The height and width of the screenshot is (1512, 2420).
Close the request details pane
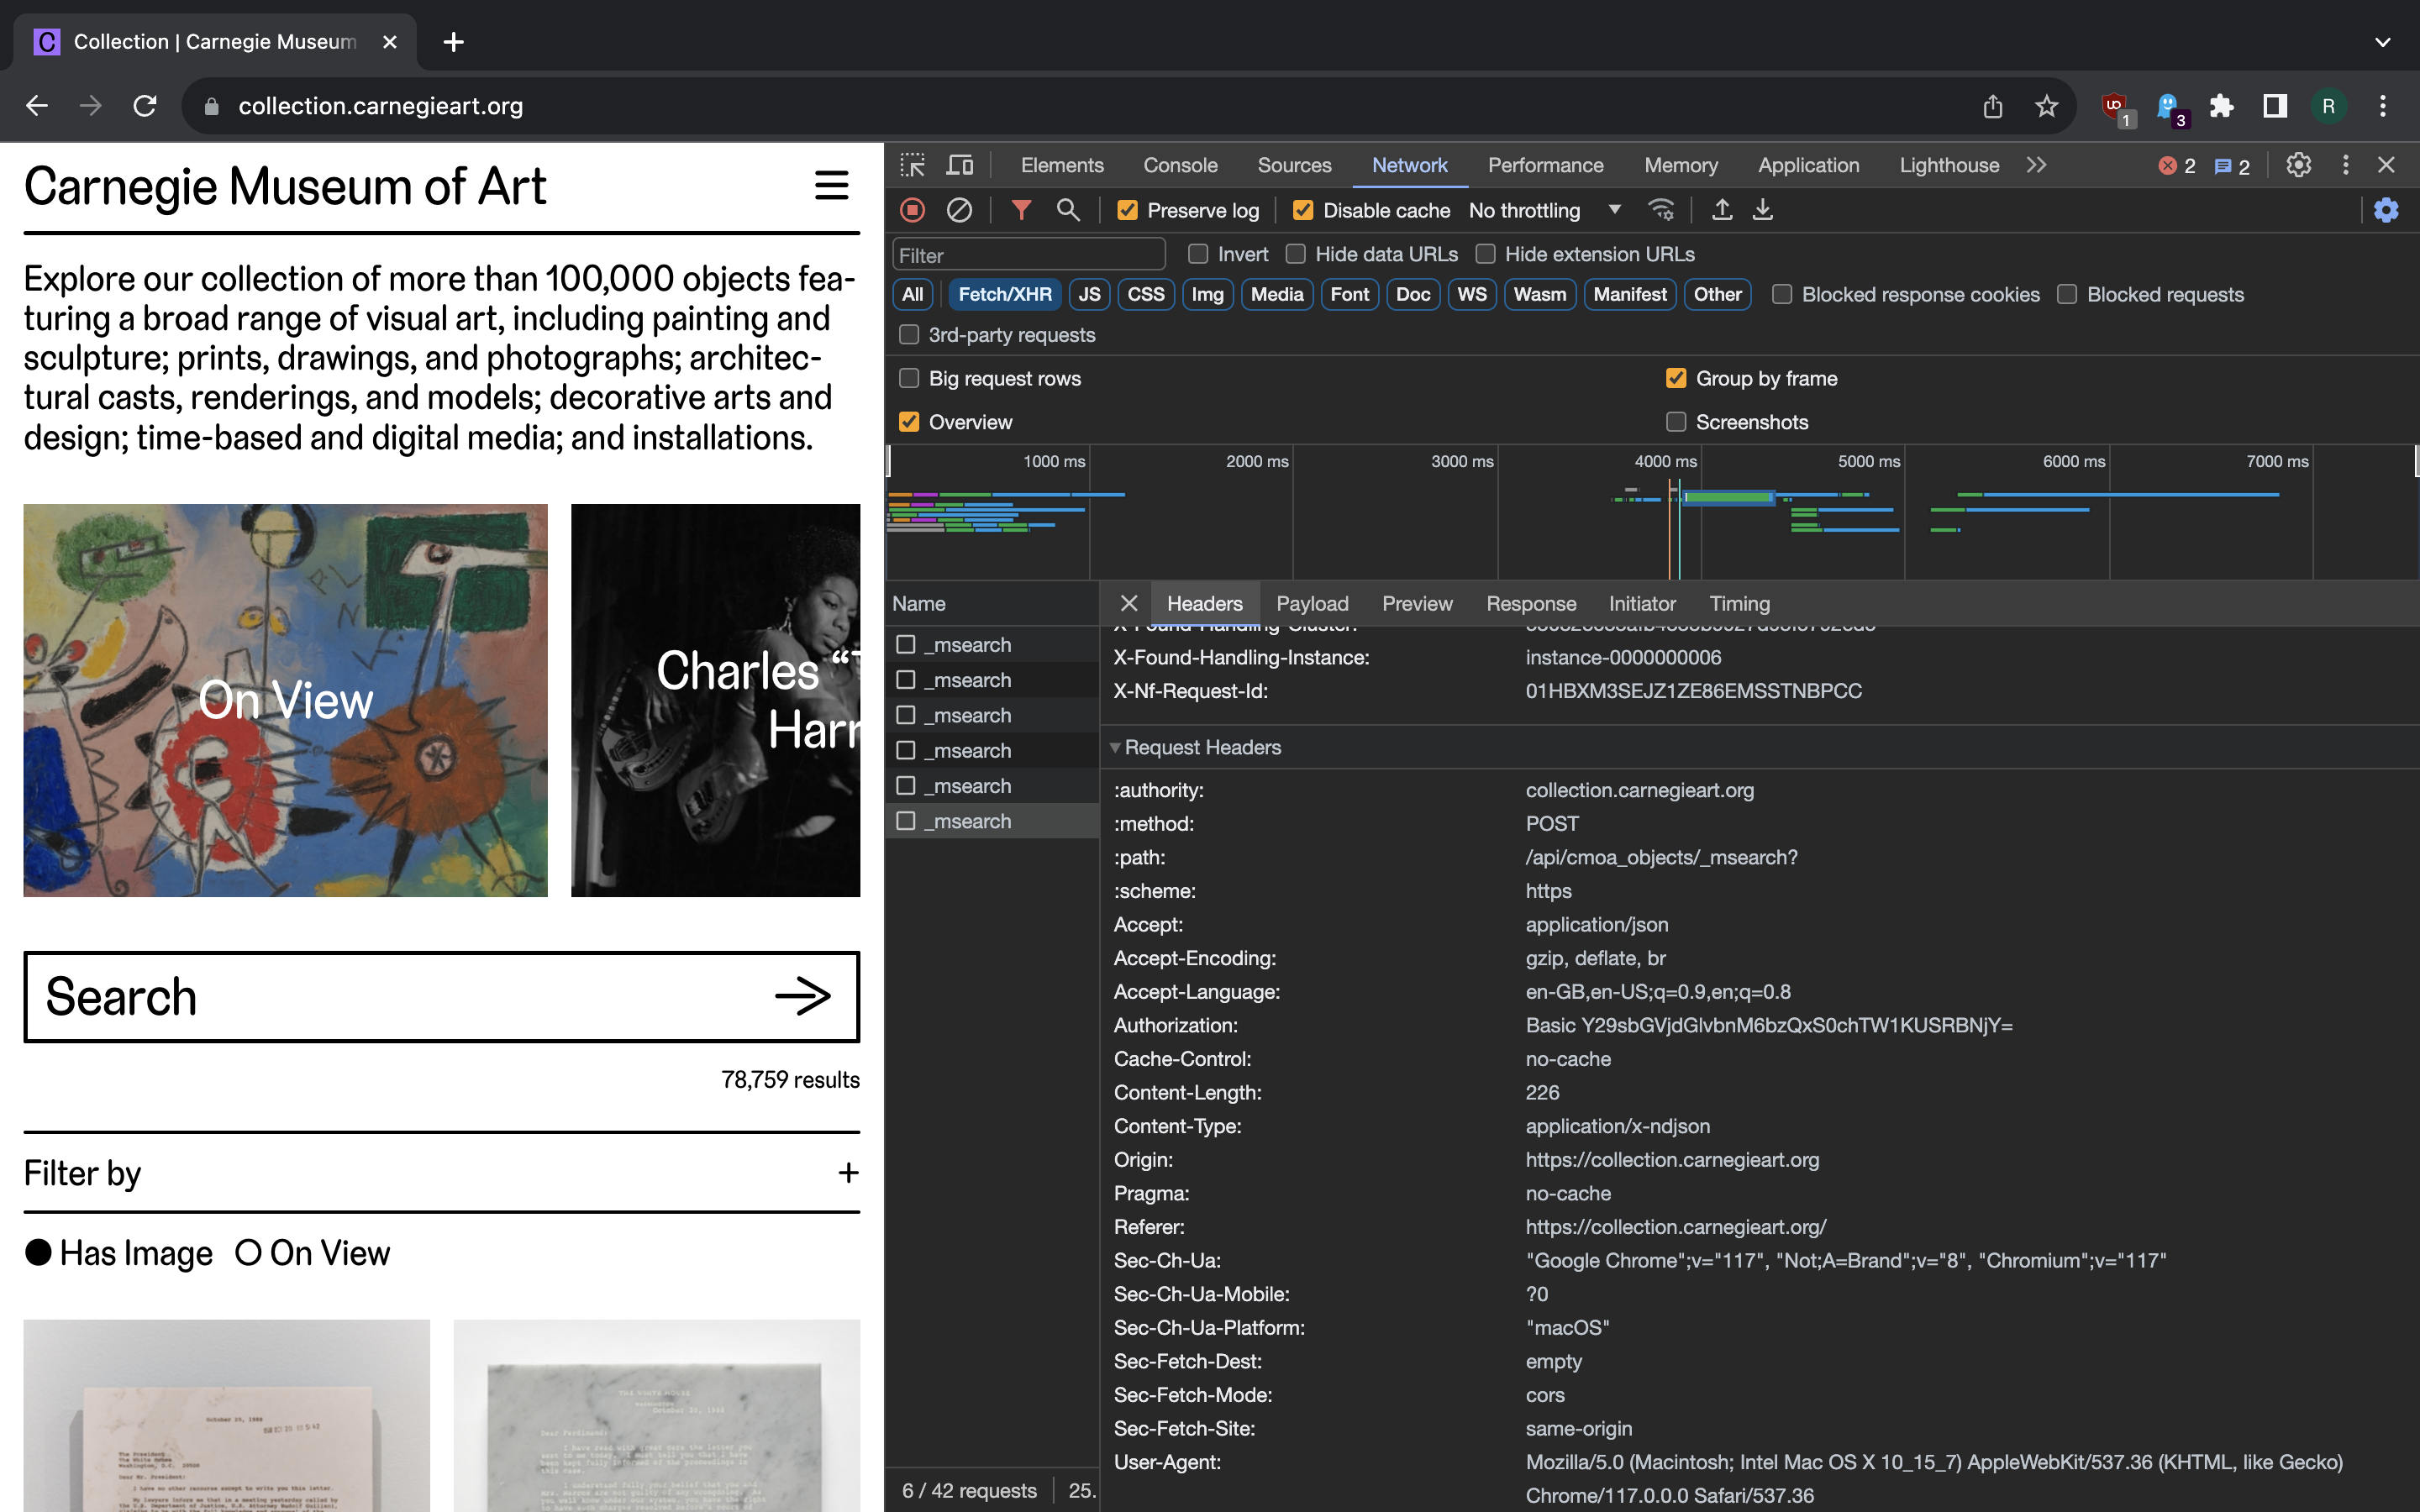1129,603
